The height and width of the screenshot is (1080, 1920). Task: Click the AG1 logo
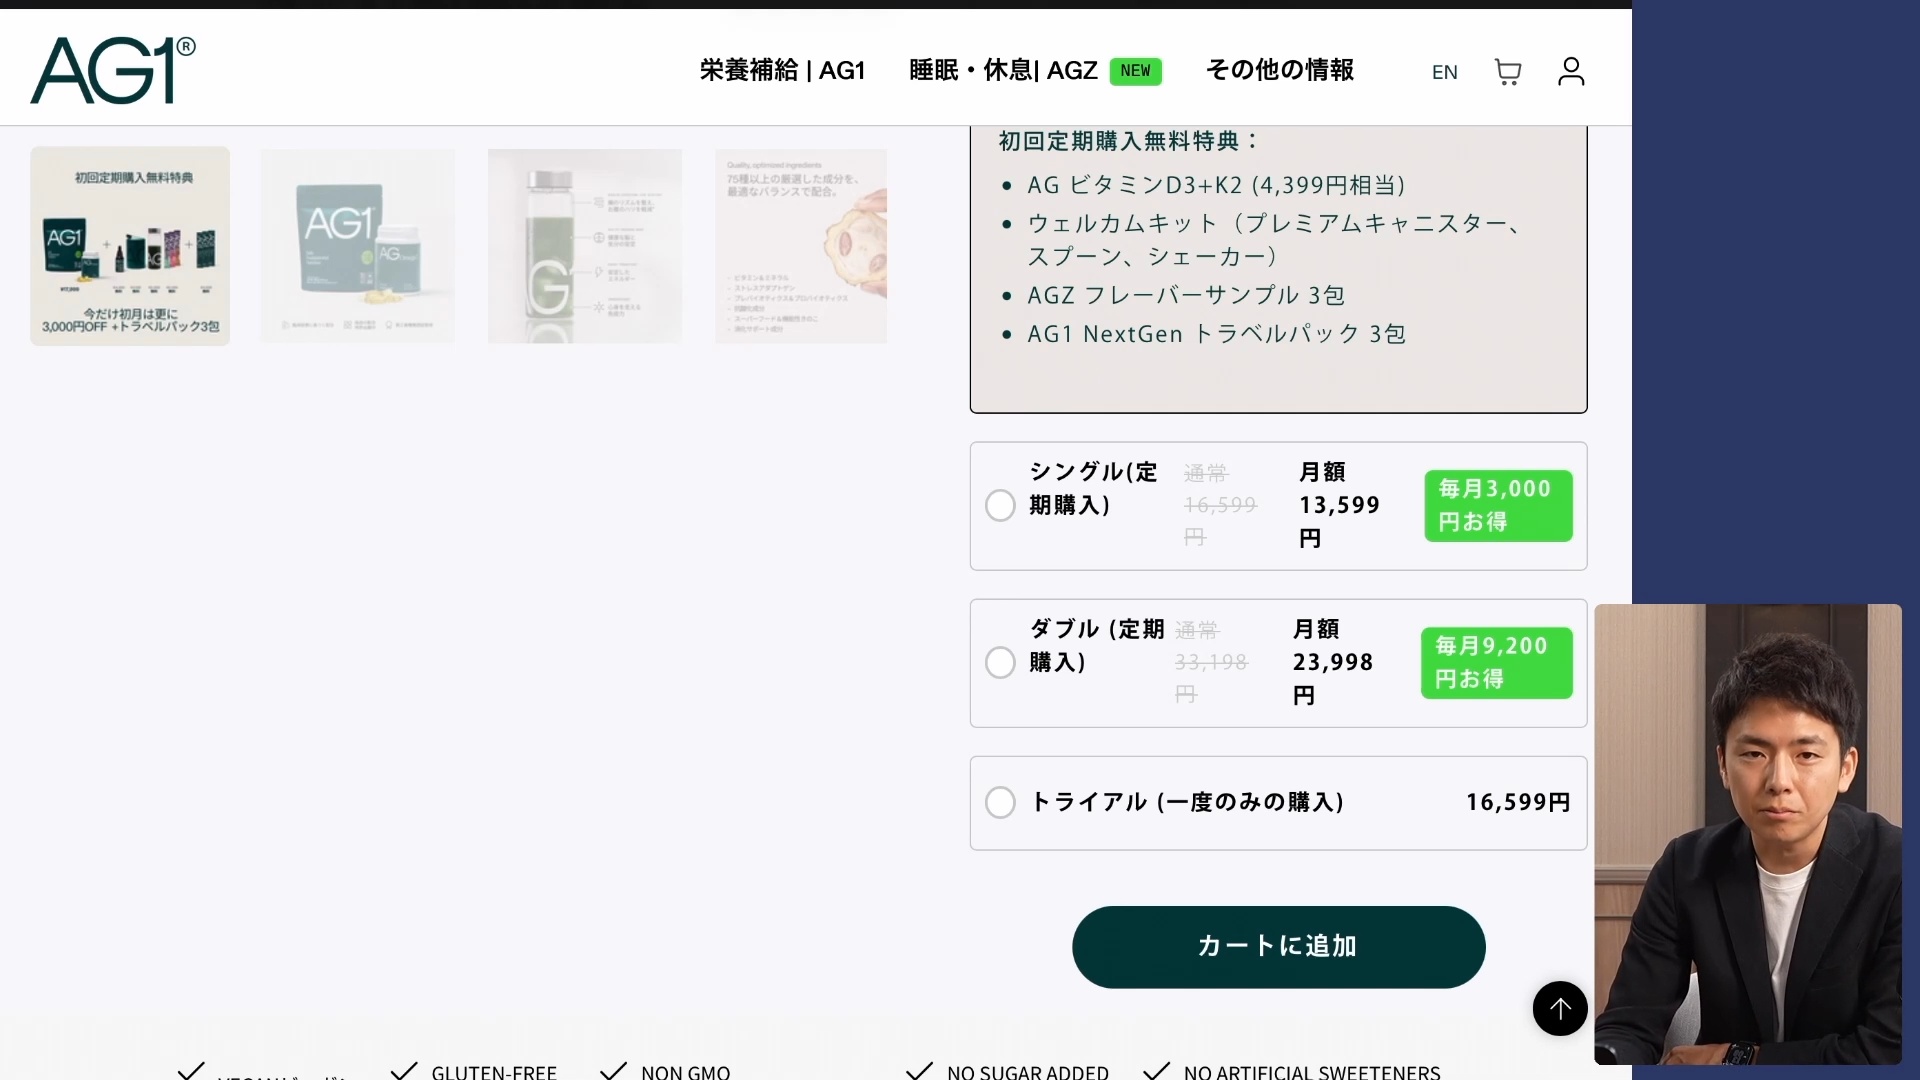(x=113, y=70)
